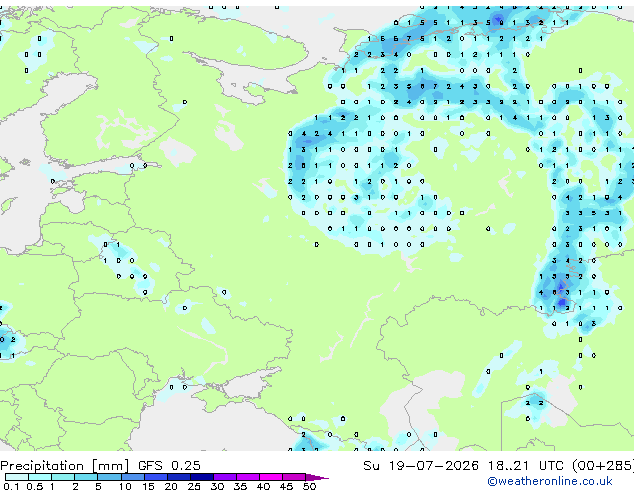Click the '30' legend scale label
This screenshot has width=634, height=490.
tap(217, 486)
